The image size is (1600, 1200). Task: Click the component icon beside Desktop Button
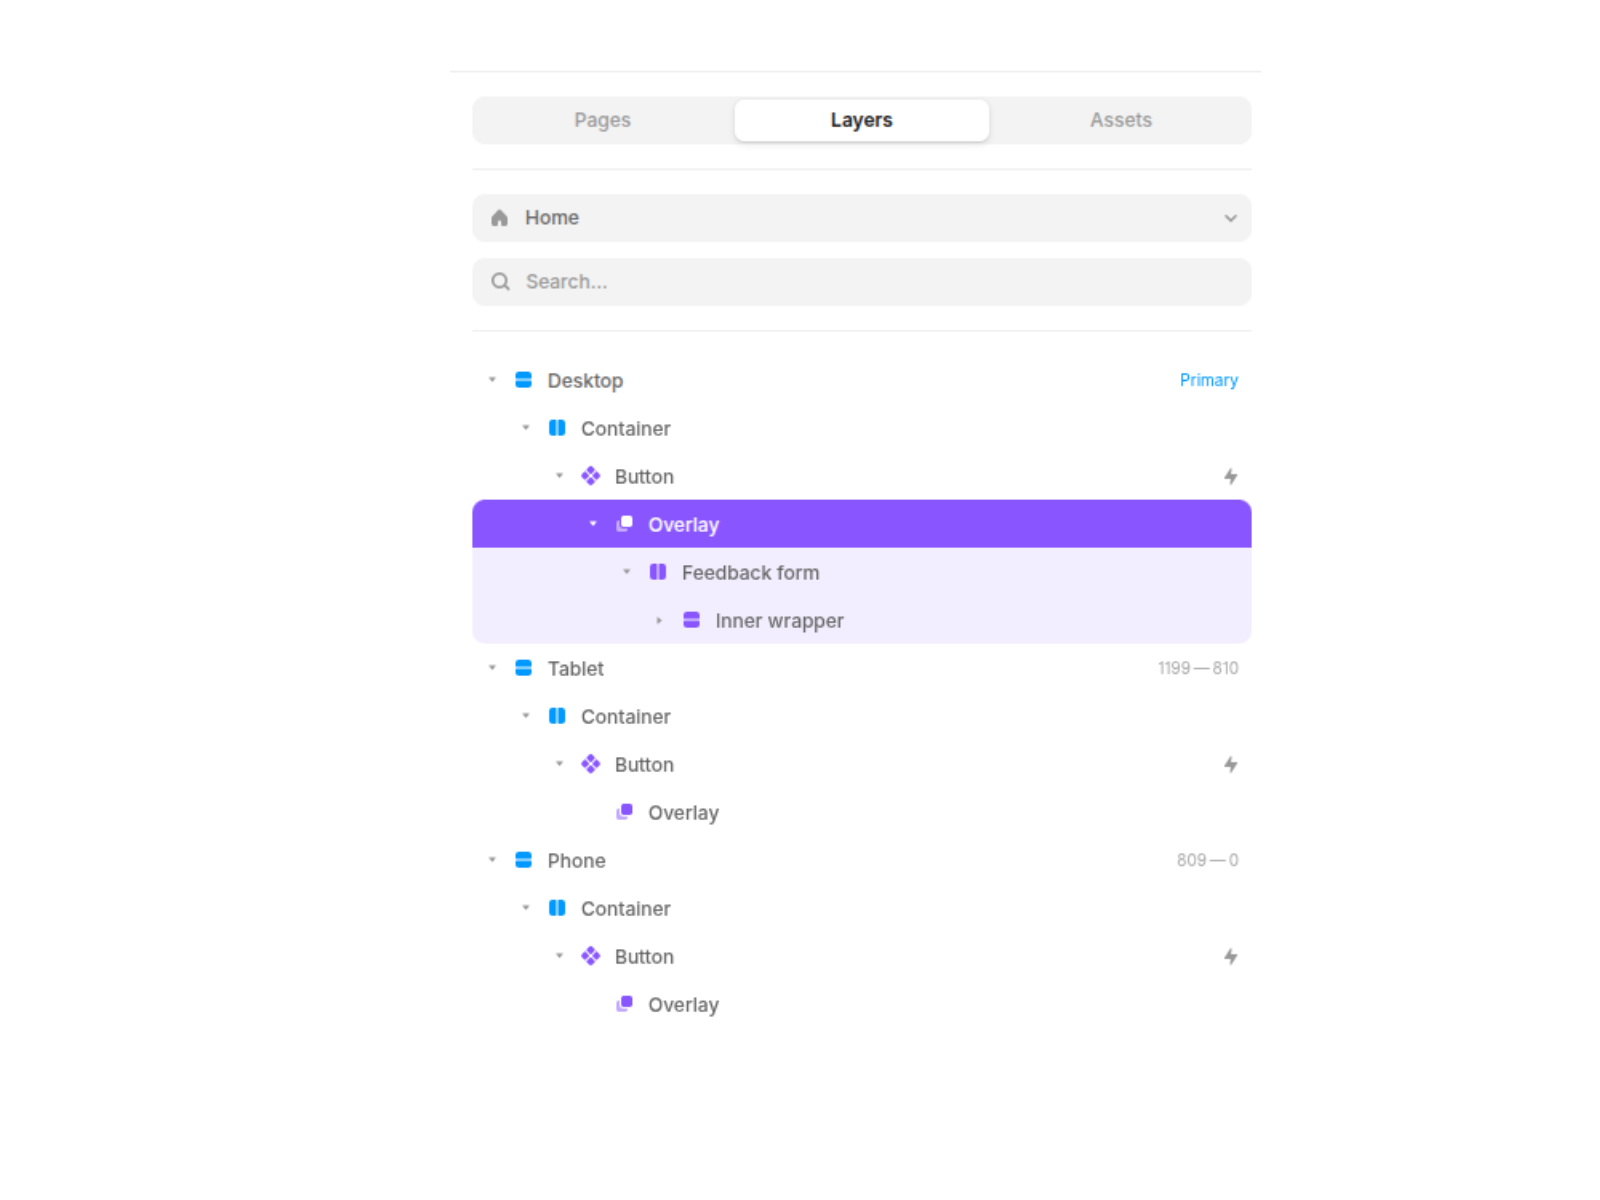pos(591,476)
